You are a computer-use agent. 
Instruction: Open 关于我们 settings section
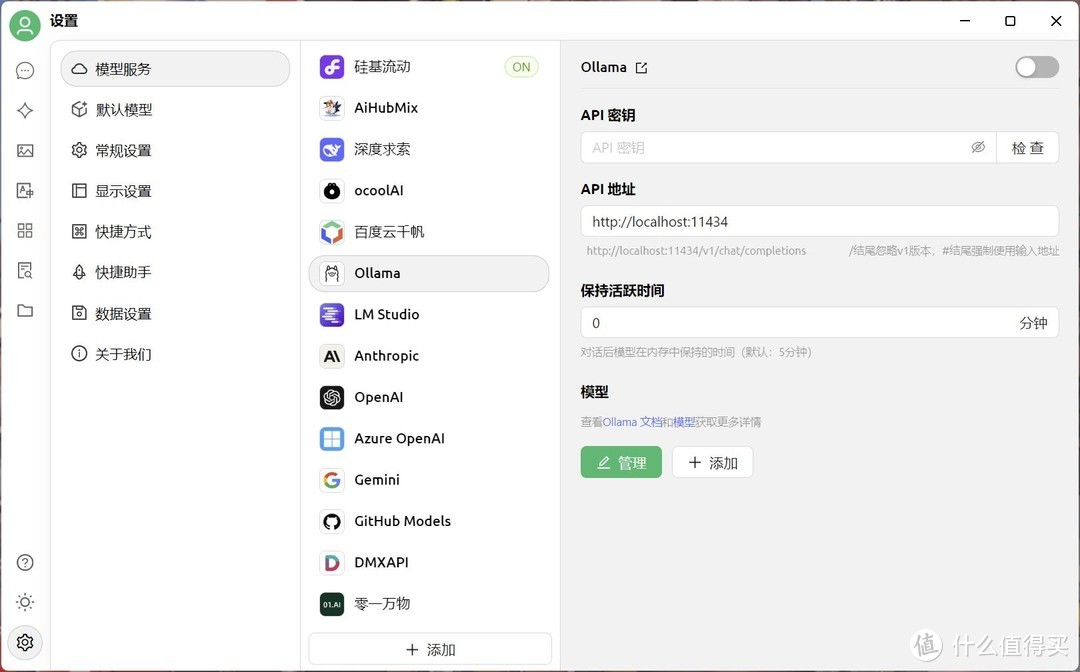175,354
